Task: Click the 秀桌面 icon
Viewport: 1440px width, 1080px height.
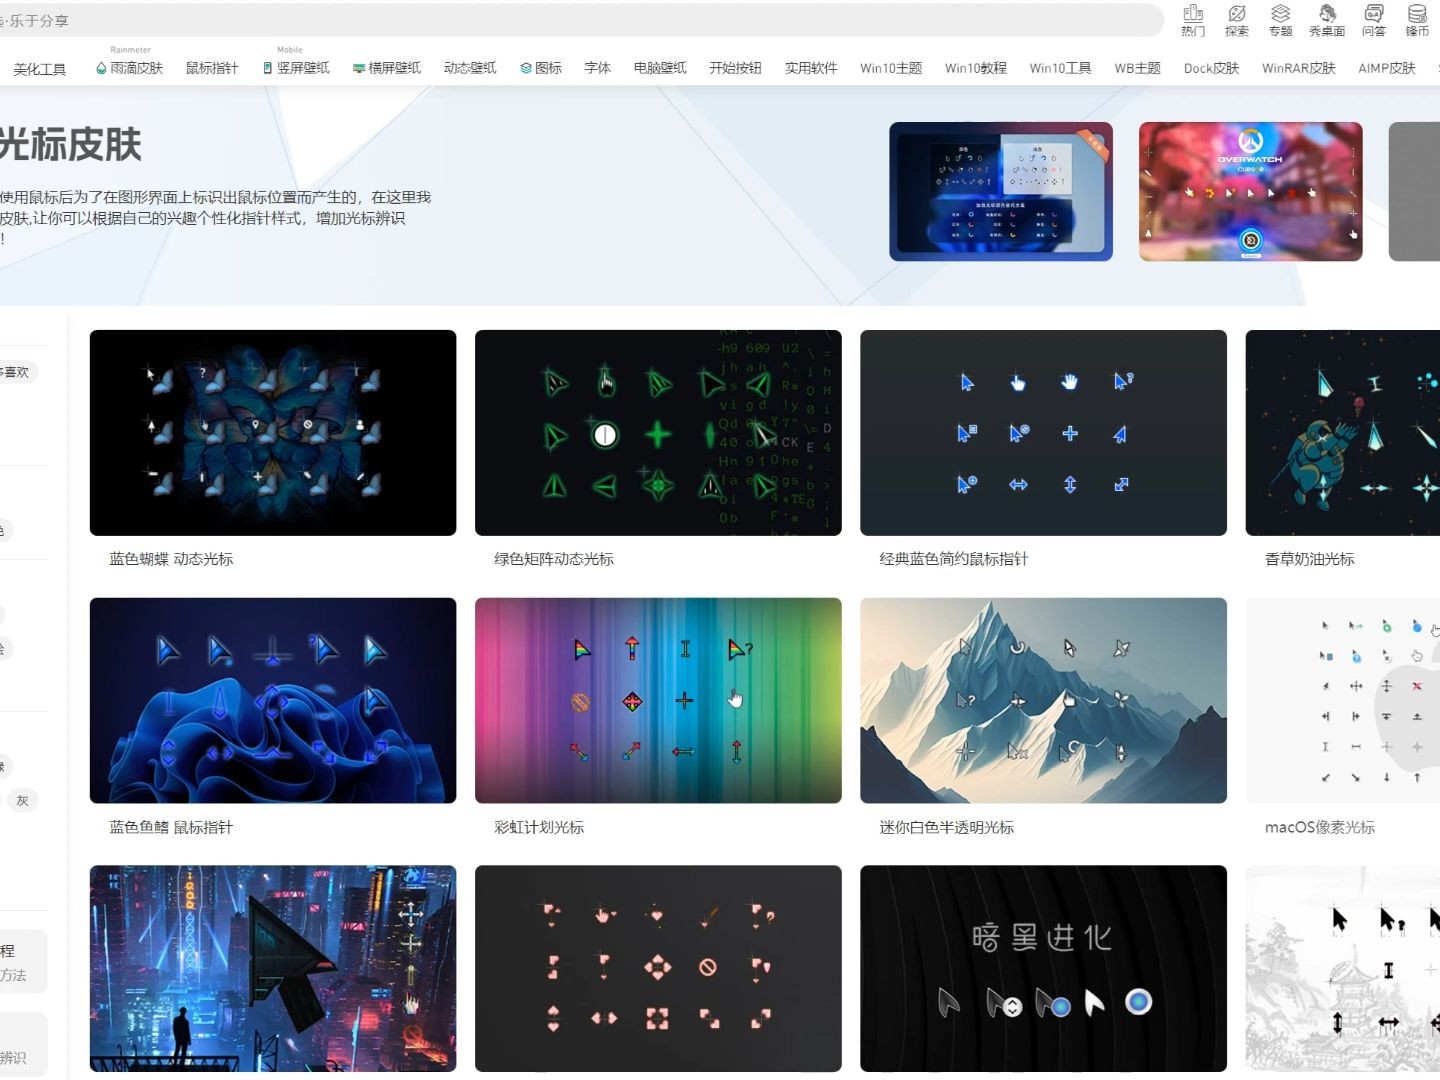Action: (x=1327, y=20)
